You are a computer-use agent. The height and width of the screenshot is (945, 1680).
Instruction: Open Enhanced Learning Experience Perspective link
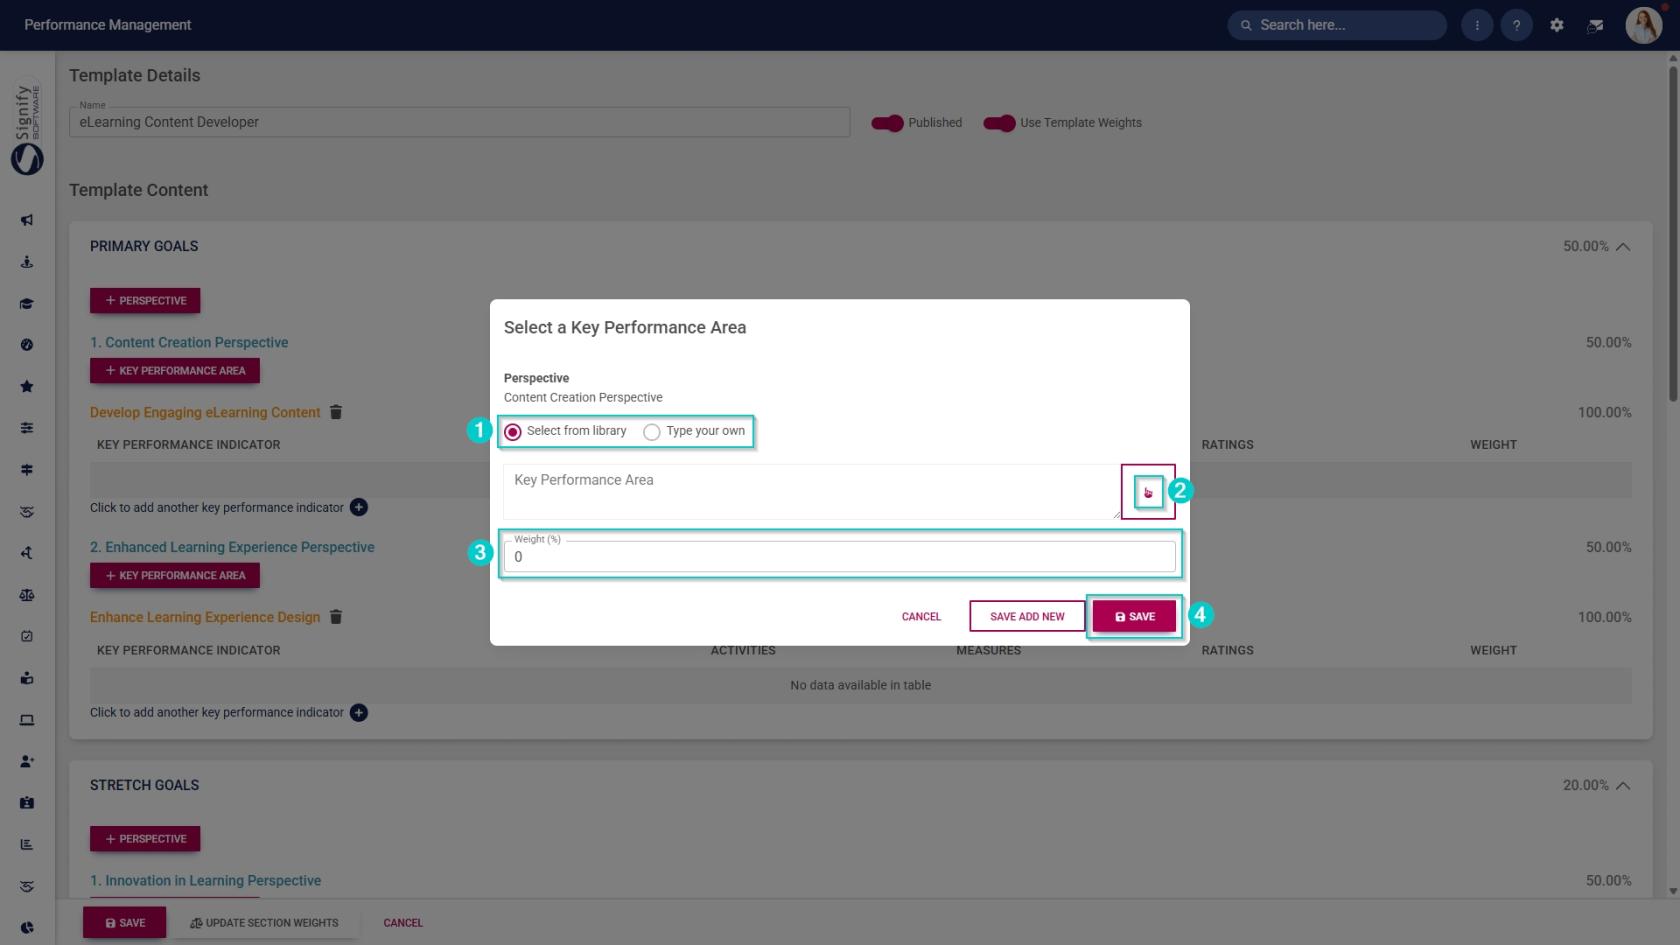[x=232, y=547]
